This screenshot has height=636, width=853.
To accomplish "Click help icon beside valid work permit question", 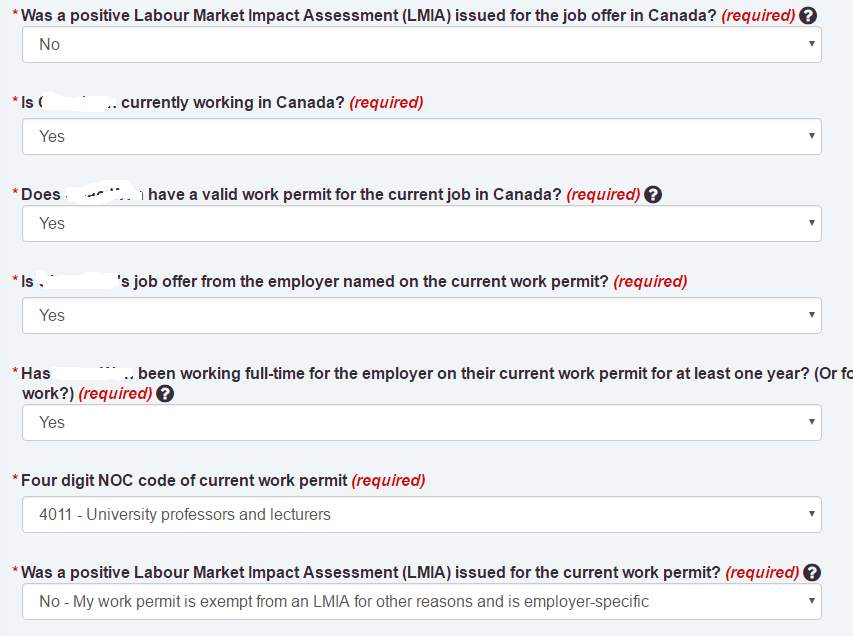I will pyautogui.click(x=653, y=195).
